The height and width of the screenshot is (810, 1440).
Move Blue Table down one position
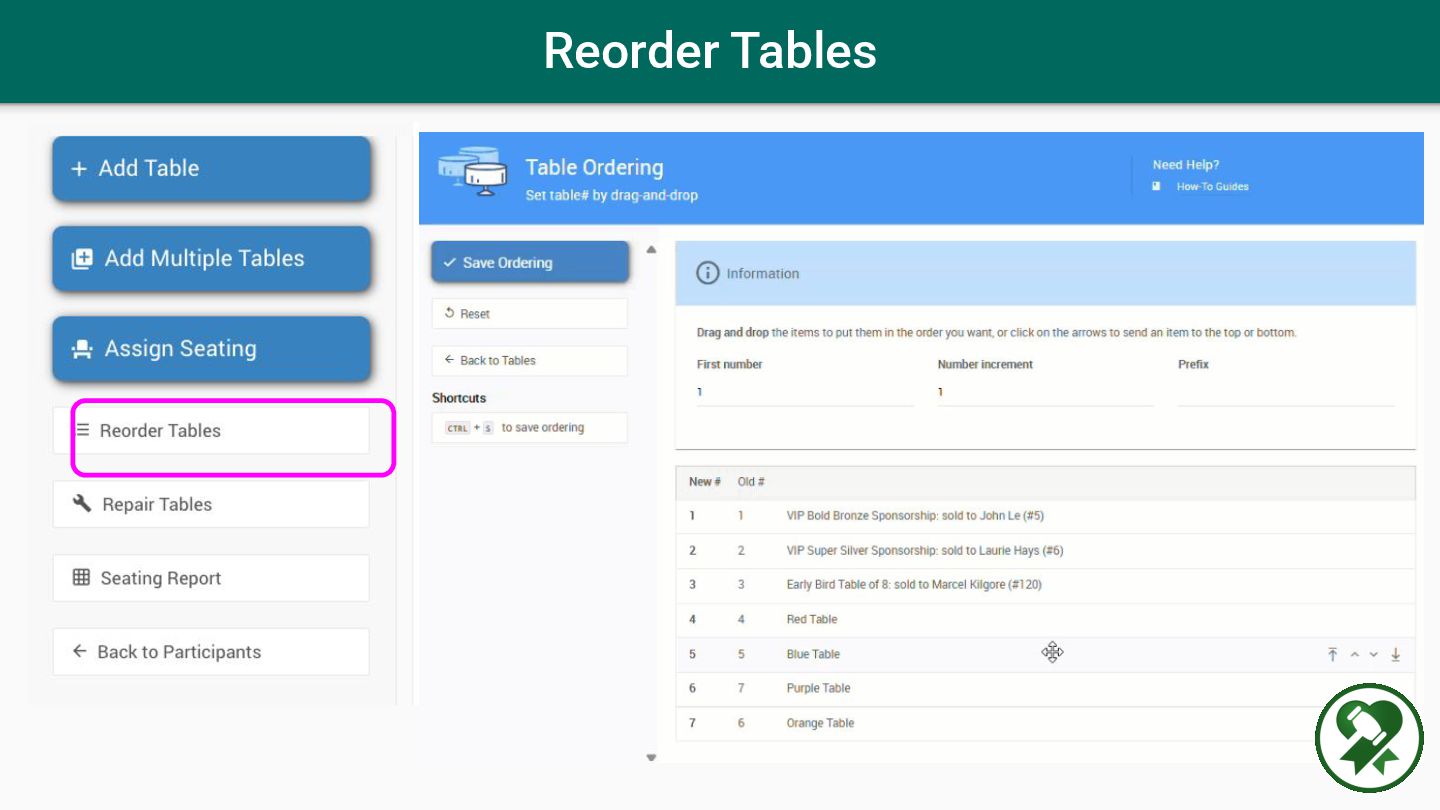pos(1374,654)
